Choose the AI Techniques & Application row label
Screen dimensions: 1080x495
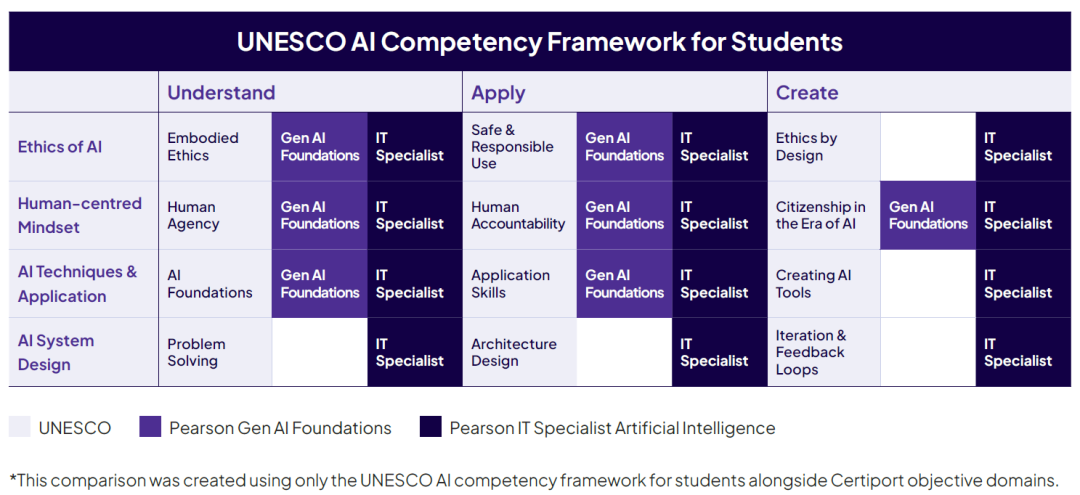click(x=77, y=284)
